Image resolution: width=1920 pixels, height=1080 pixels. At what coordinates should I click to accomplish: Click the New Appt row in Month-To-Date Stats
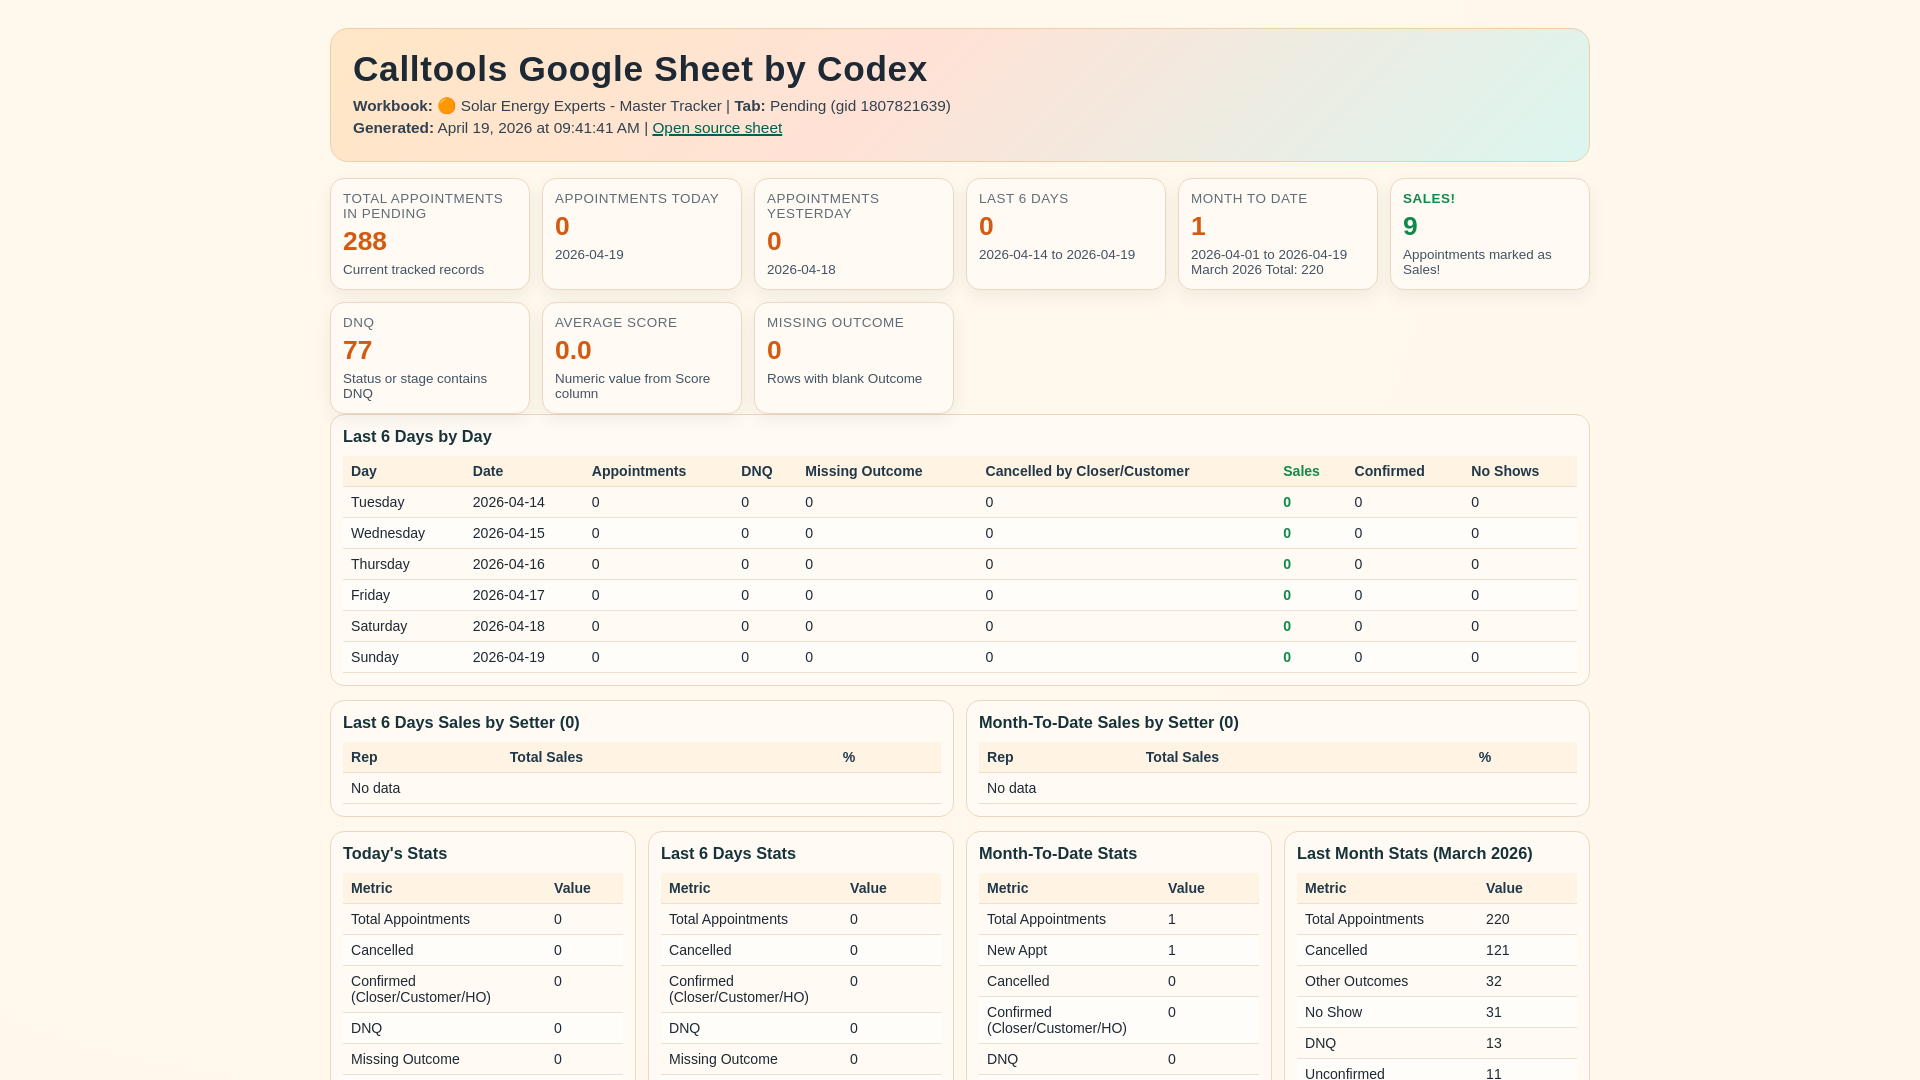tap(1119, 950)
